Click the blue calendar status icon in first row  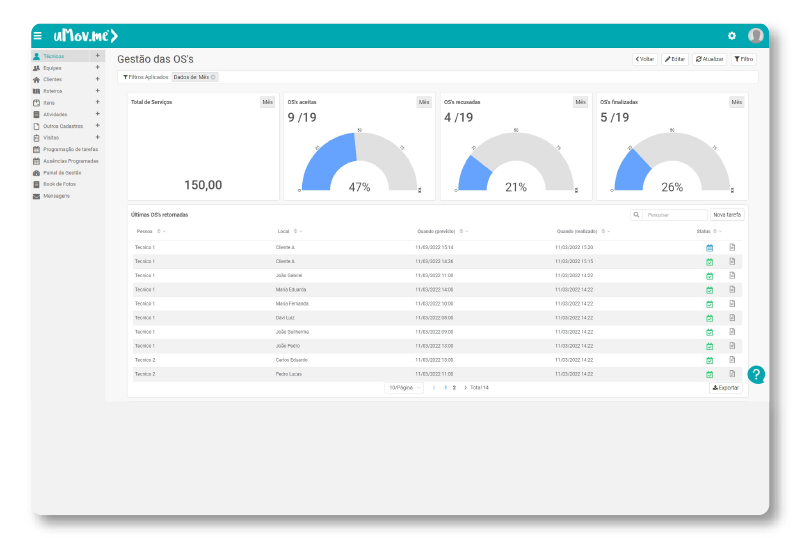(x=709, y=247)
